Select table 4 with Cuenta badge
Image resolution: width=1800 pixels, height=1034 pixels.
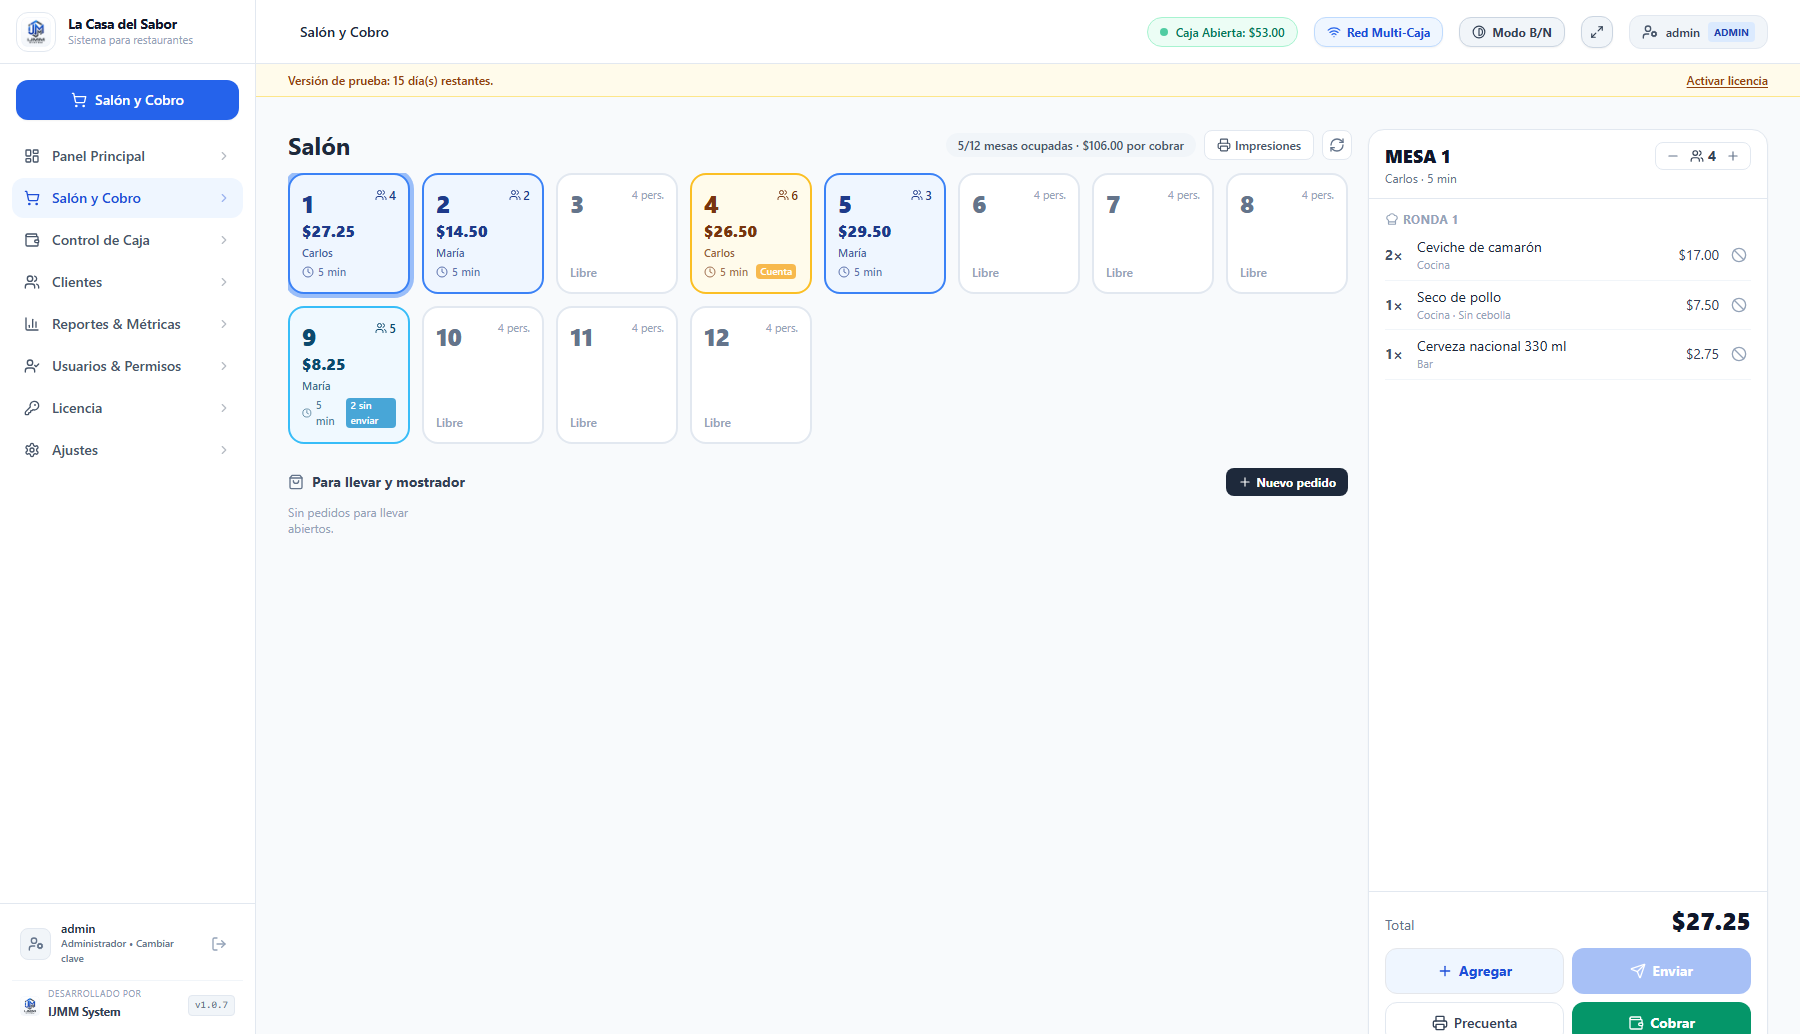click(751, 234)
